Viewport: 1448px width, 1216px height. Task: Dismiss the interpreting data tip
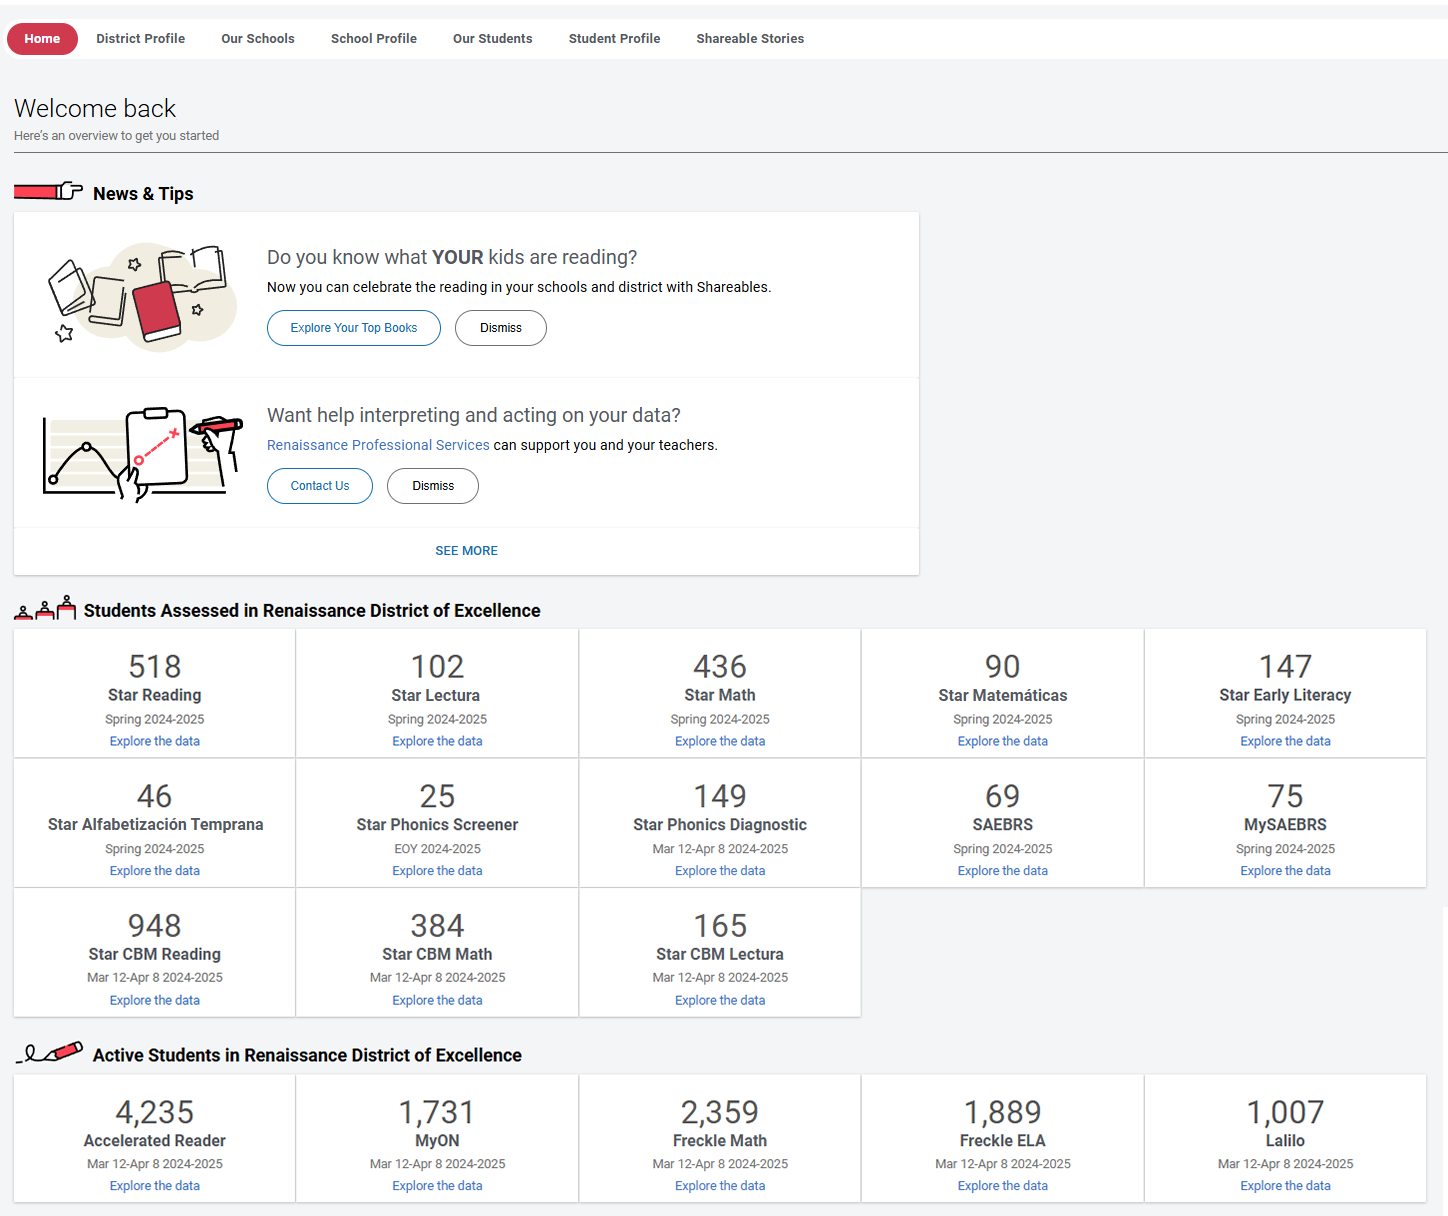pyautogui.click(x=433, y=486)
